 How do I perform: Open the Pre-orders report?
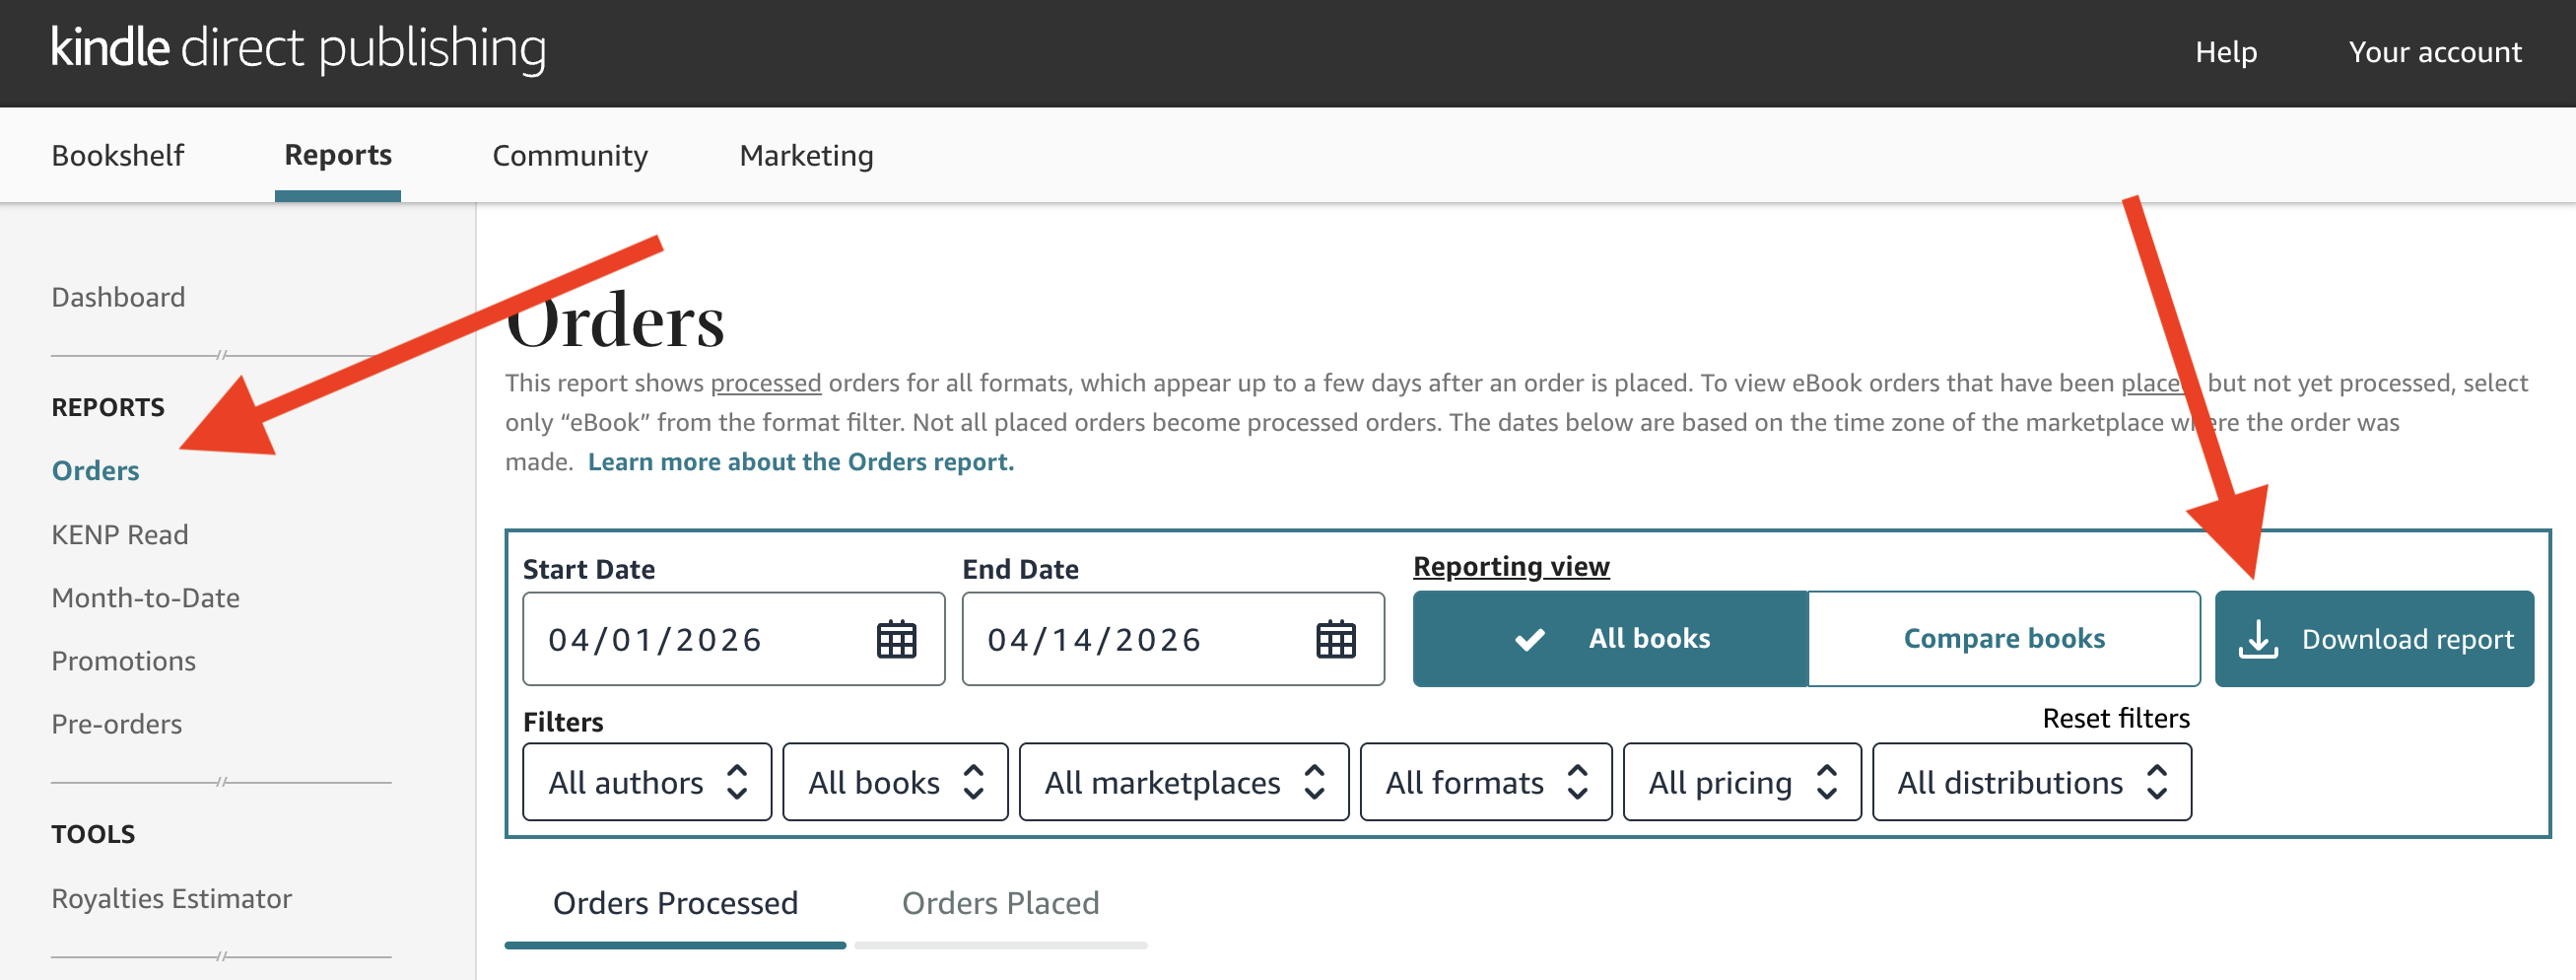tap(117, 724)
